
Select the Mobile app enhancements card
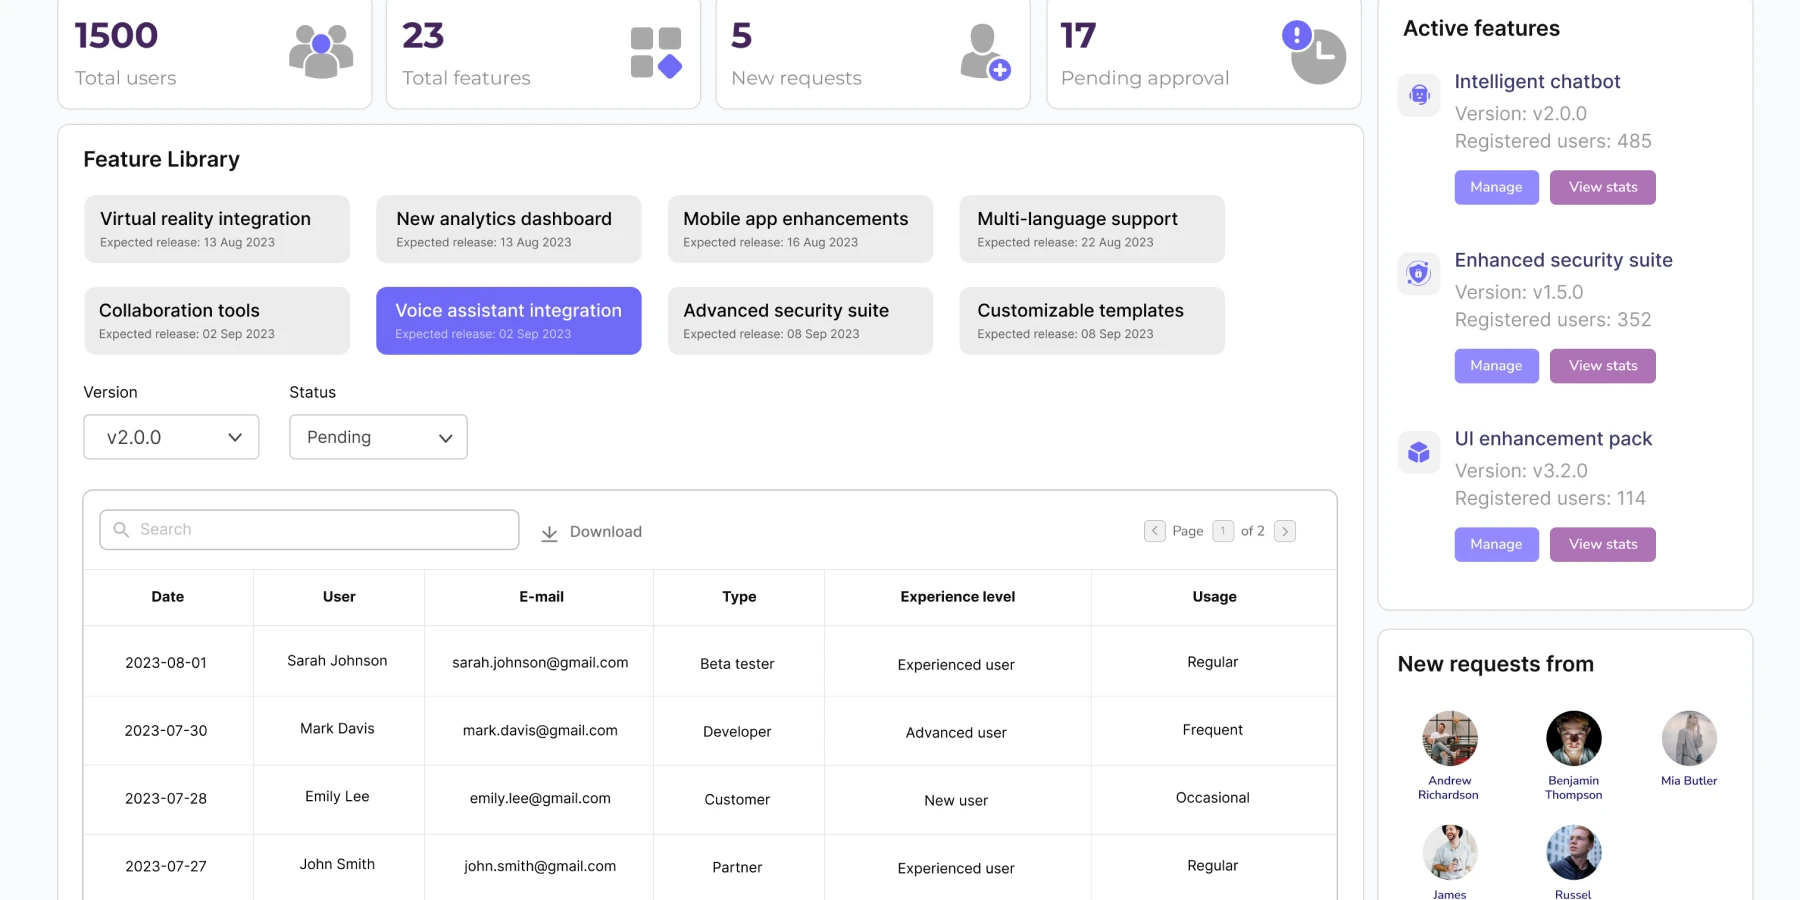[800, 229]
